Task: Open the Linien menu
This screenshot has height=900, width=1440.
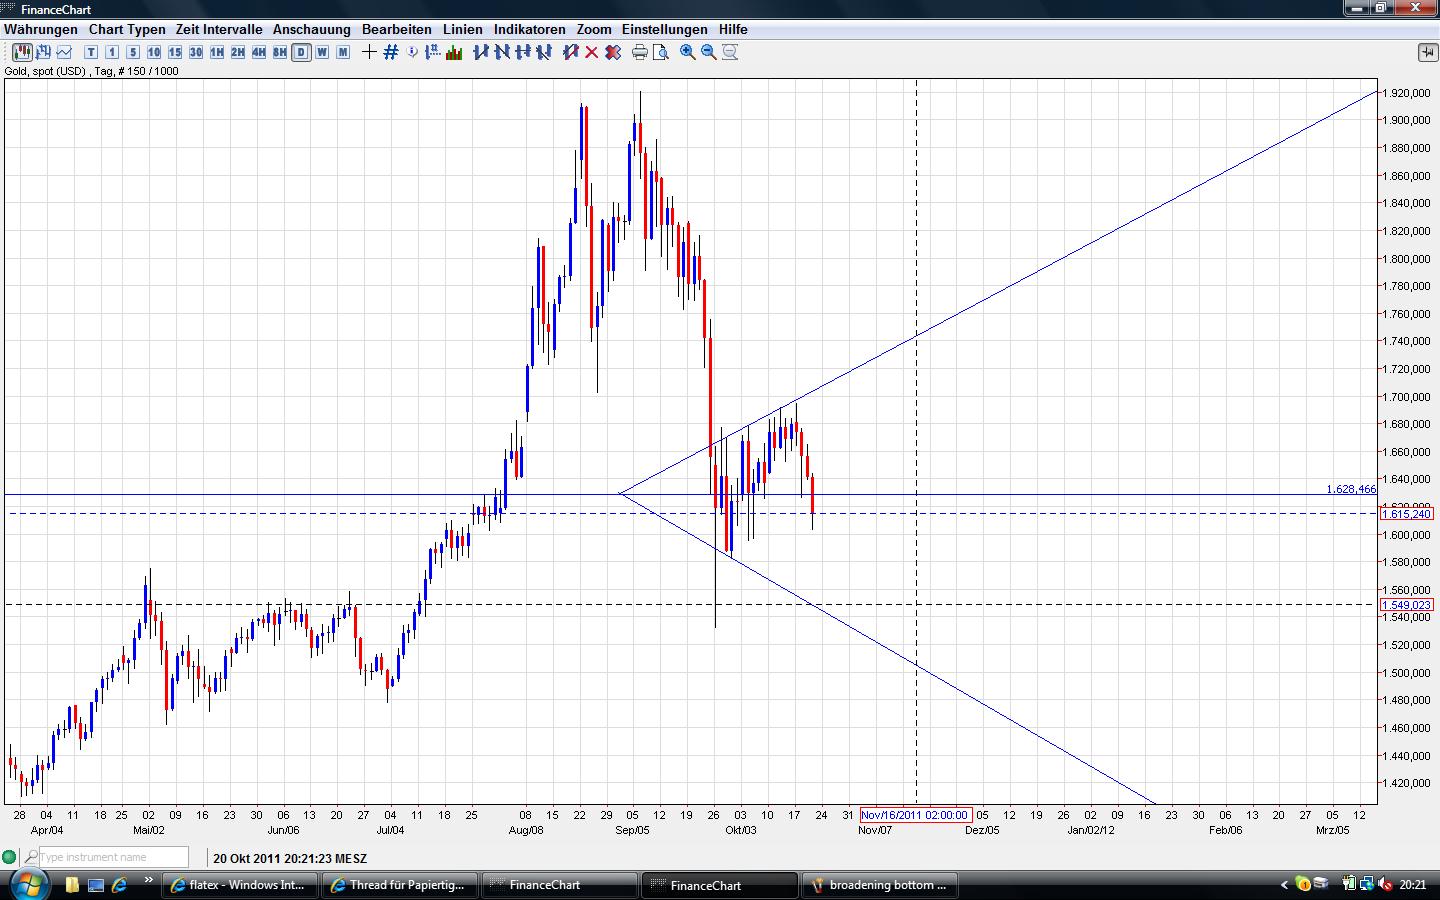Action: pos(463,29)
